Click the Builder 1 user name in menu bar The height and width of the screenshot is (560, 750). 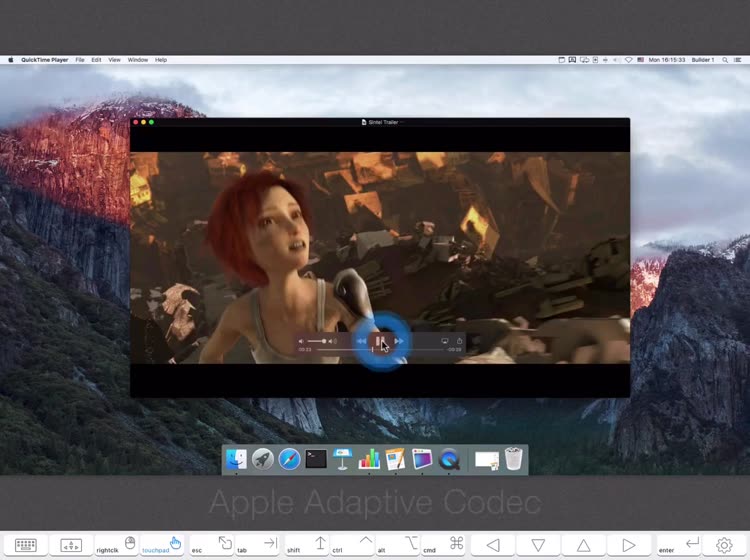click(x=703, y=60)
